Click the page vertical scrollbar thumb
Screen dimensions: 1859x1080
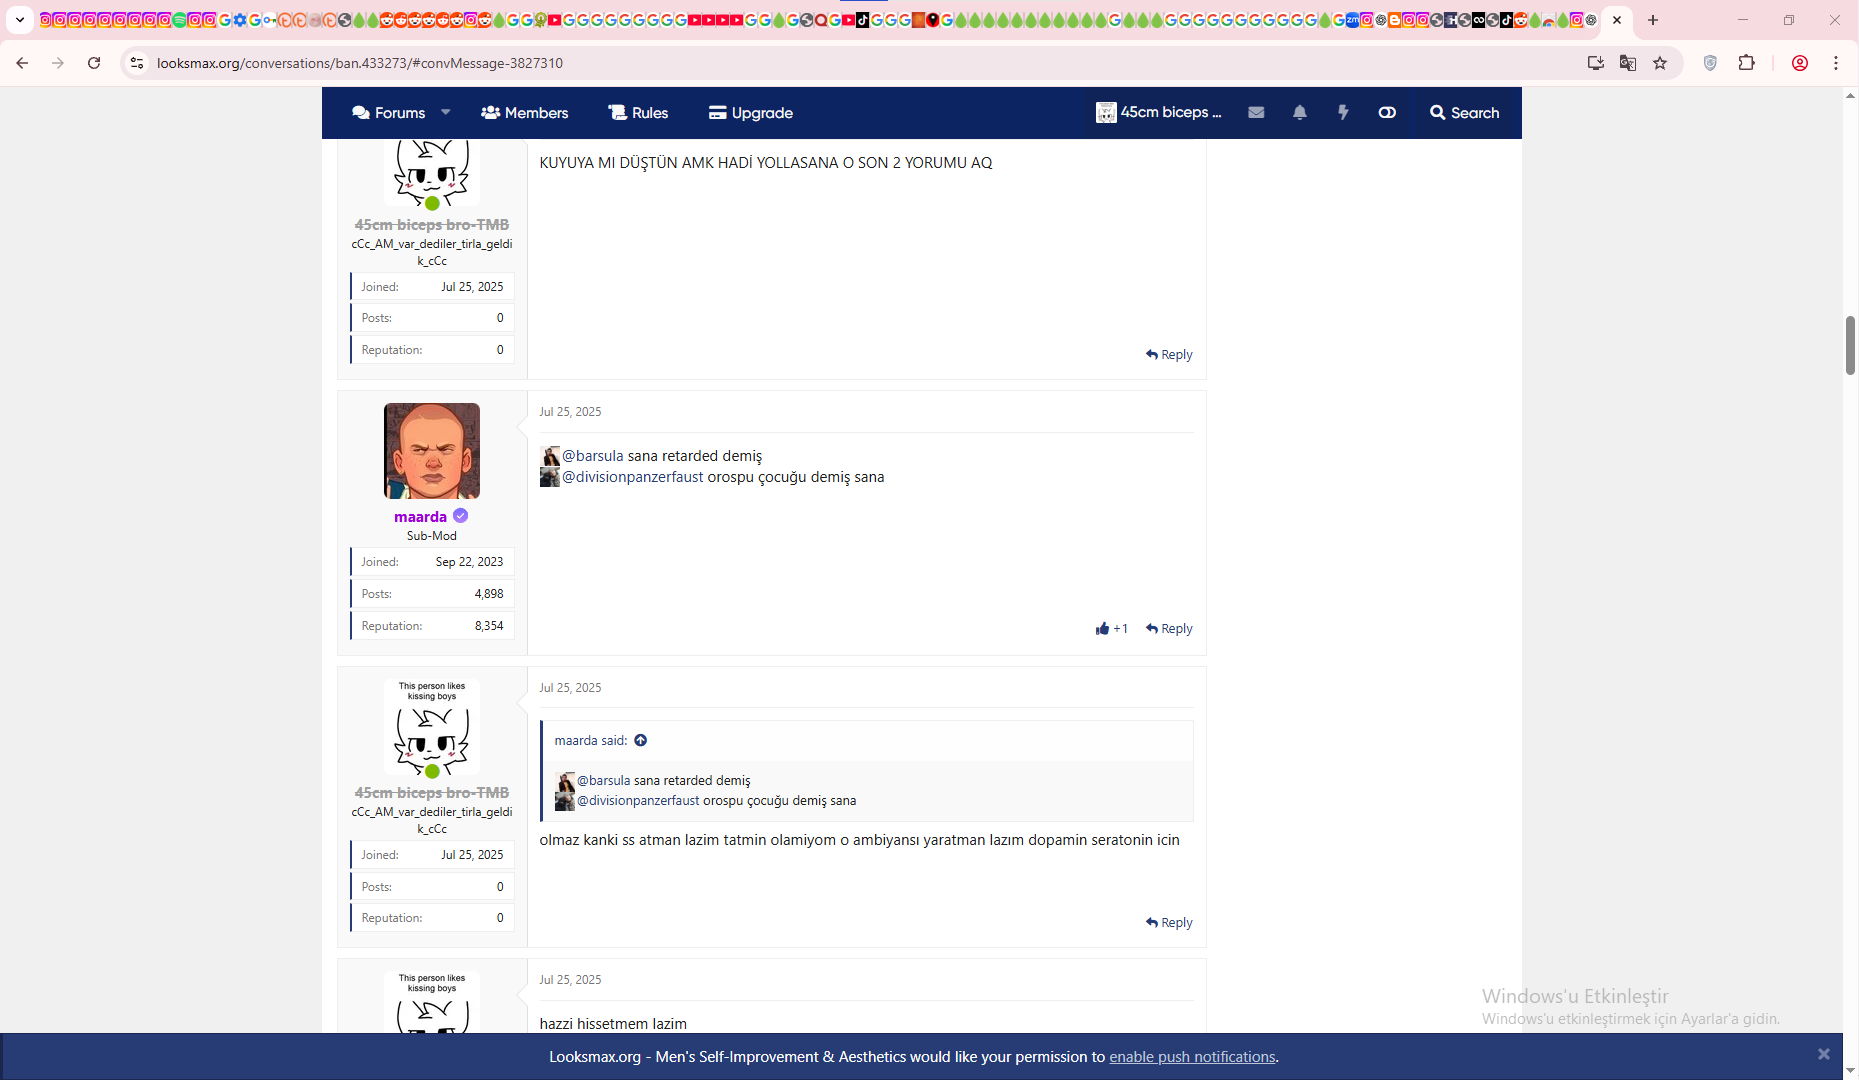coord(1850,345)
